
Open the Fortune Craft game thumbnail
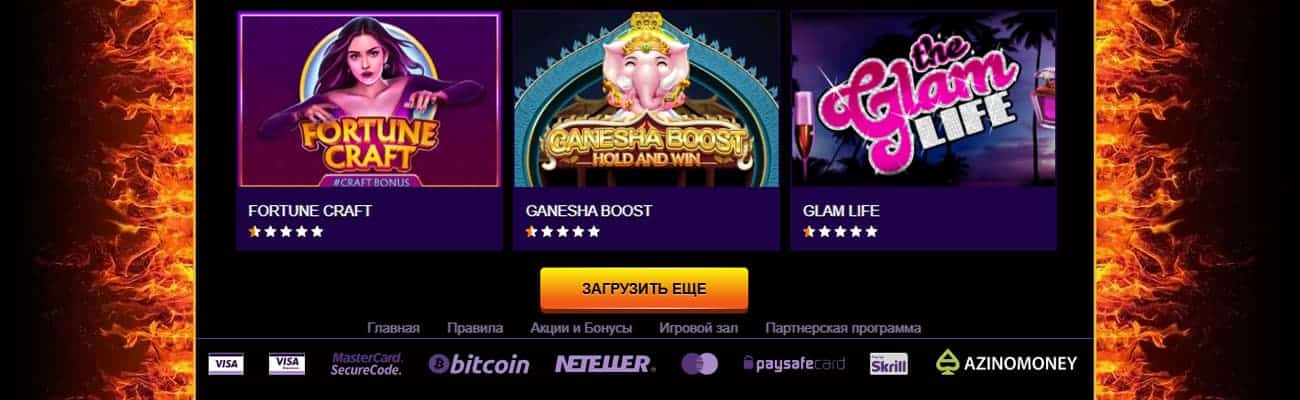(369, 99)
